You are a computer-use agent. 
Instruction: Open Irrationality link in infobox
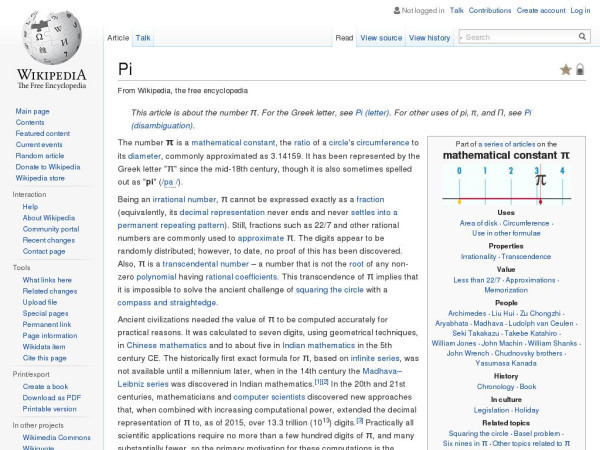pyautogui.click(x=478, y=256)
